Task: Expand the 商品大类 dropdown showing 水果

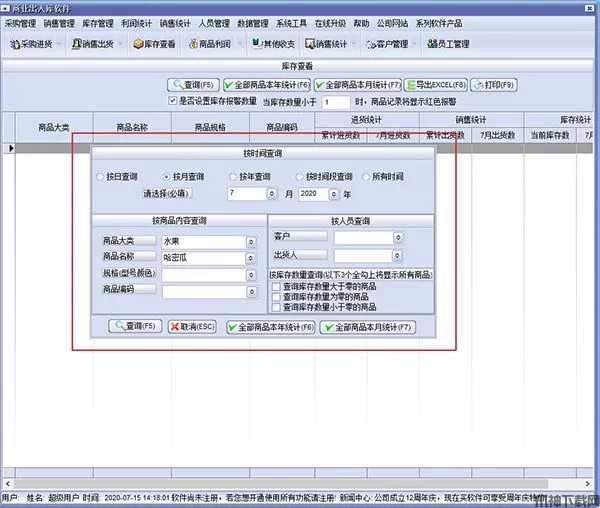Action: point(249,241)
